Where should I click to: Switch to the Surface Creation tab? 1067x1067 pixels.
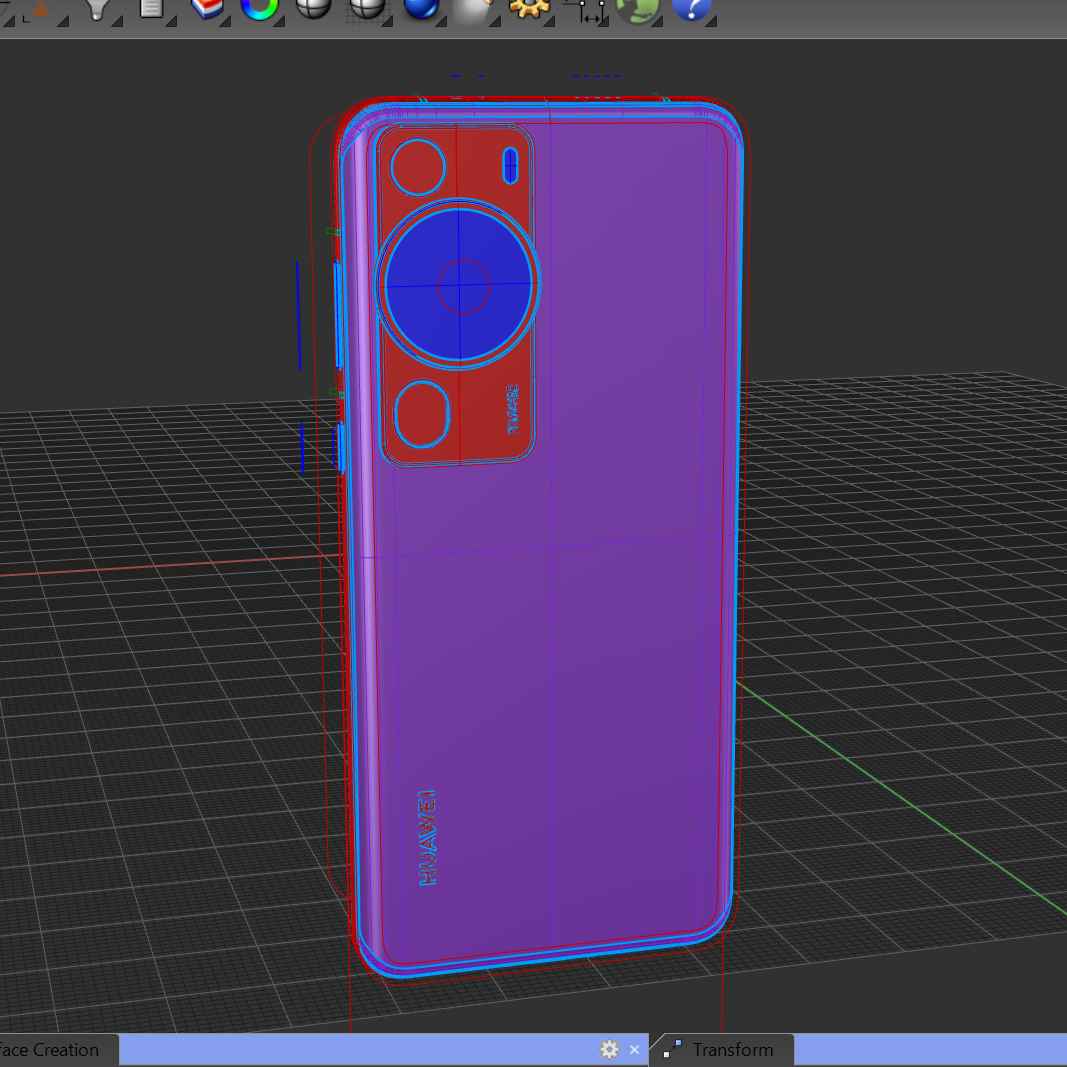(52, 1050)
